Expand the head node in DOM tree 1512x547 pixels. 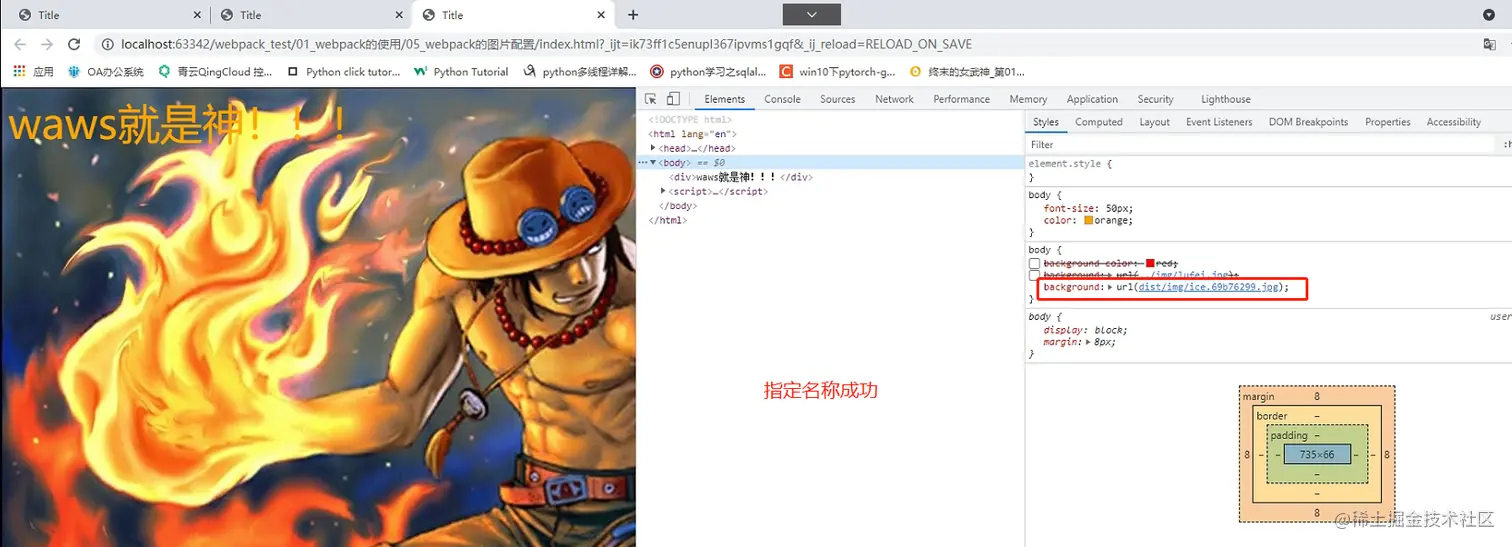653,148
